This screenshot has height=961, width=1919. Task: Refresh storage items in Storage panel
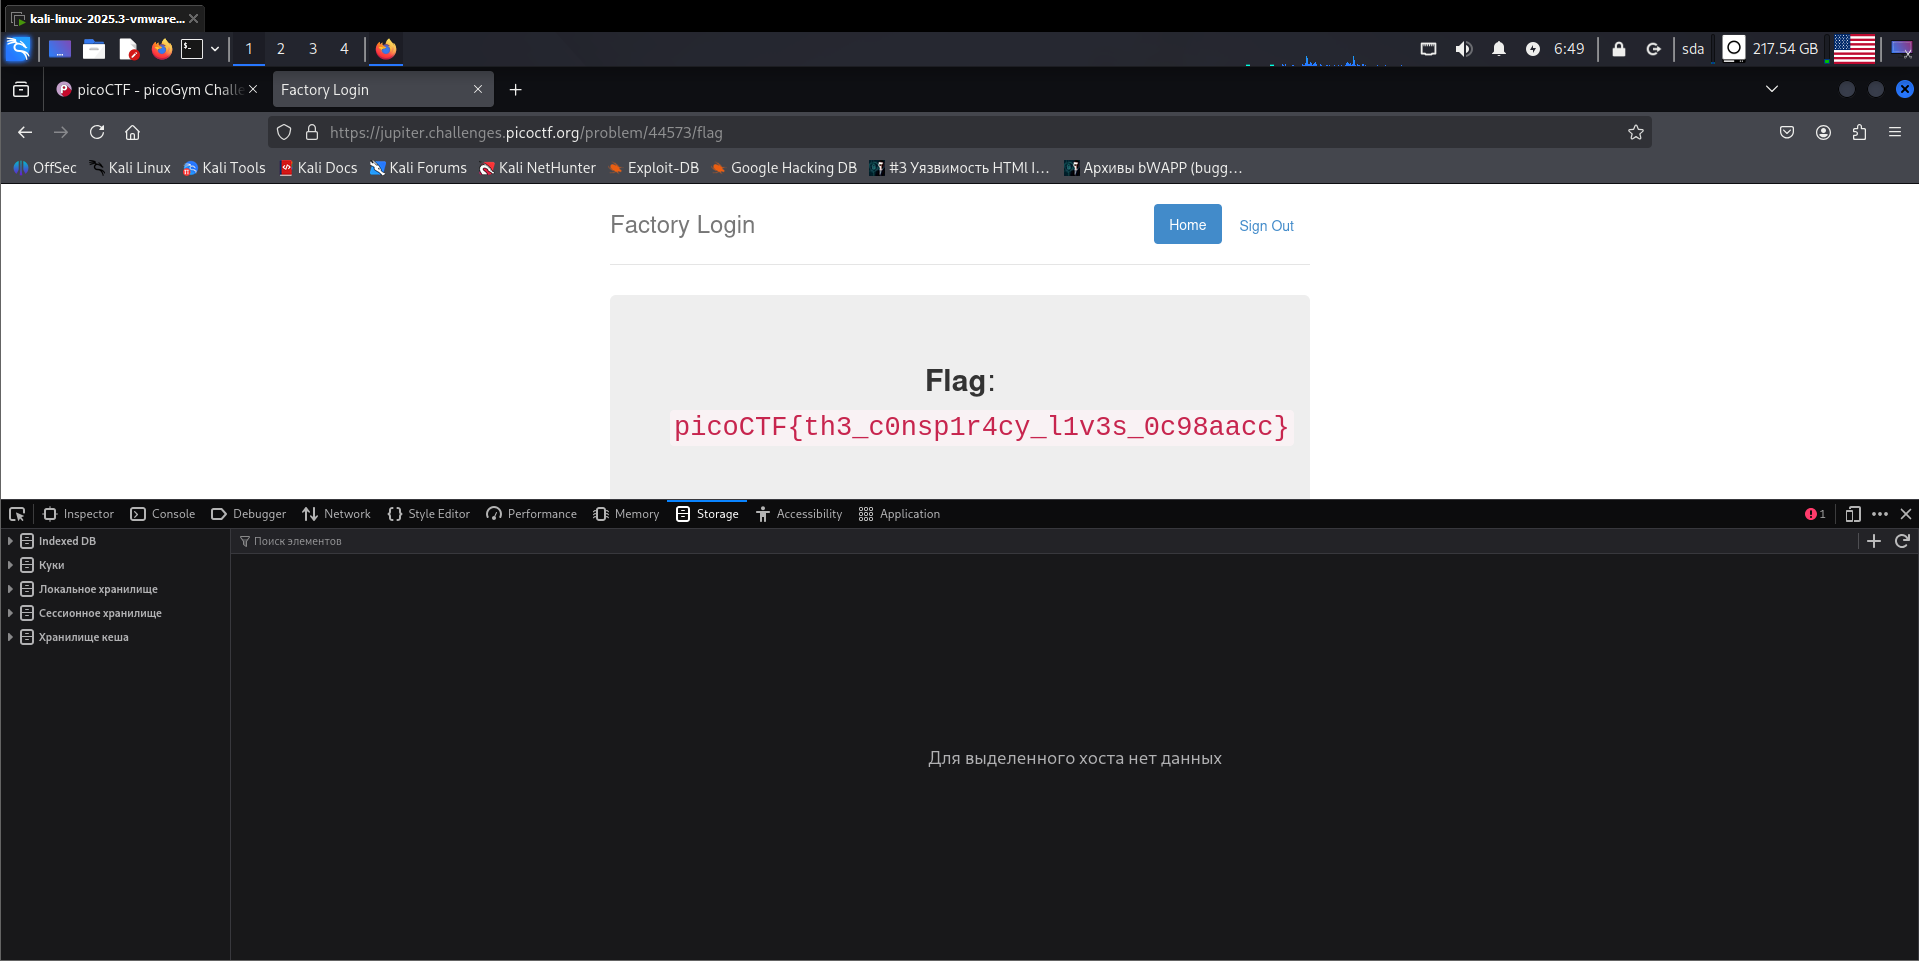coord(1902,541)
